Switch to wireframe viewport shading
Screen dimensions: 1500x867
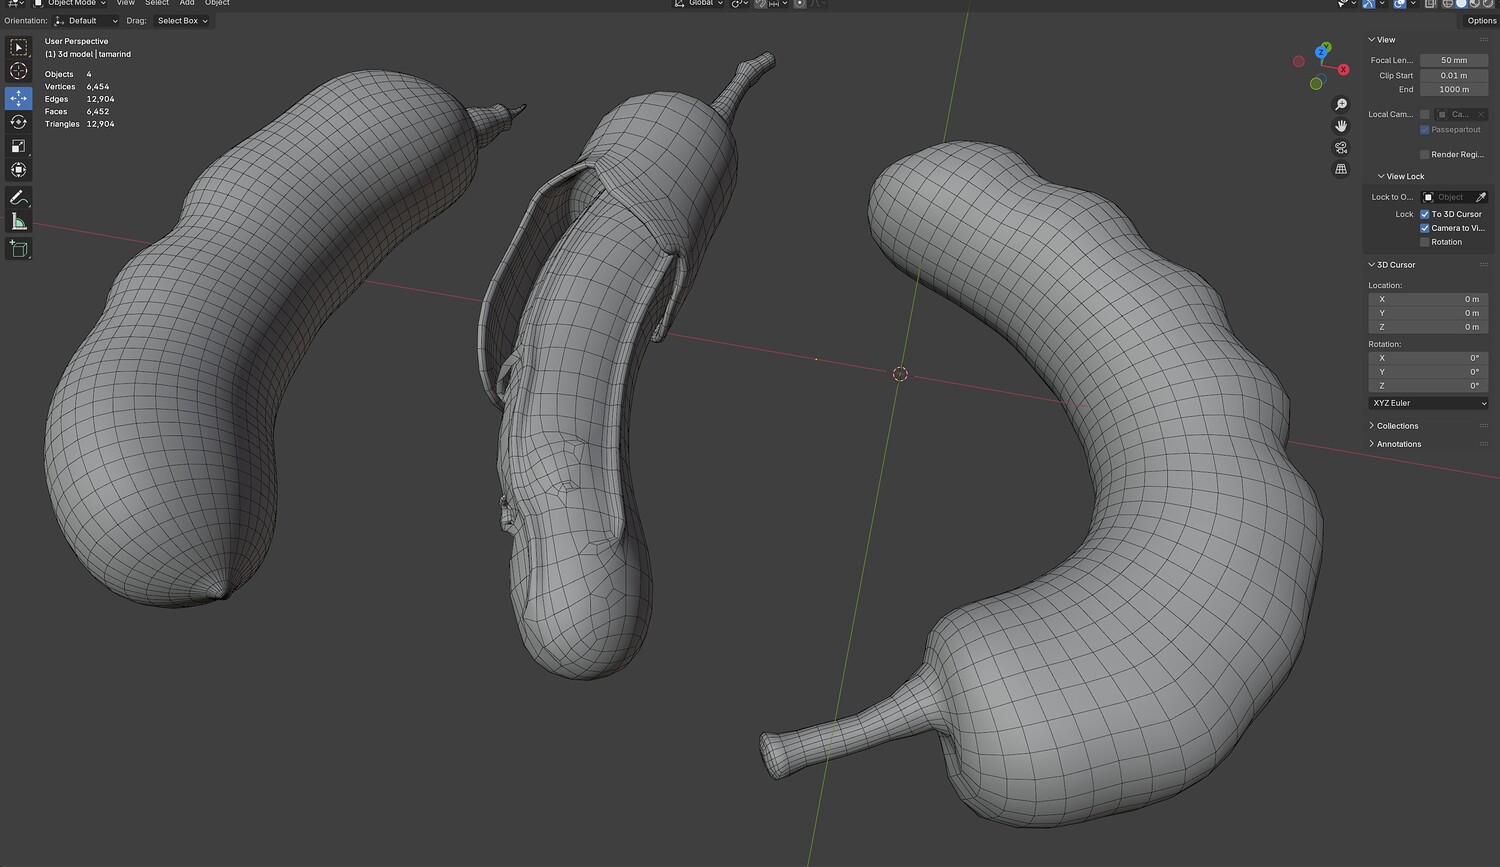click(x=1447, y=4)
